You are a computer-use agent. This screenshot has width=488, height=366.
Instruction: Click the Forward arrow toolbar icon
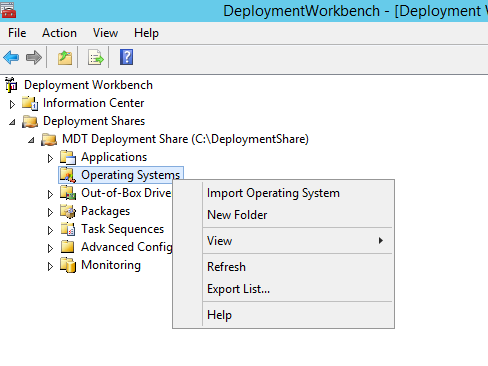34,57
